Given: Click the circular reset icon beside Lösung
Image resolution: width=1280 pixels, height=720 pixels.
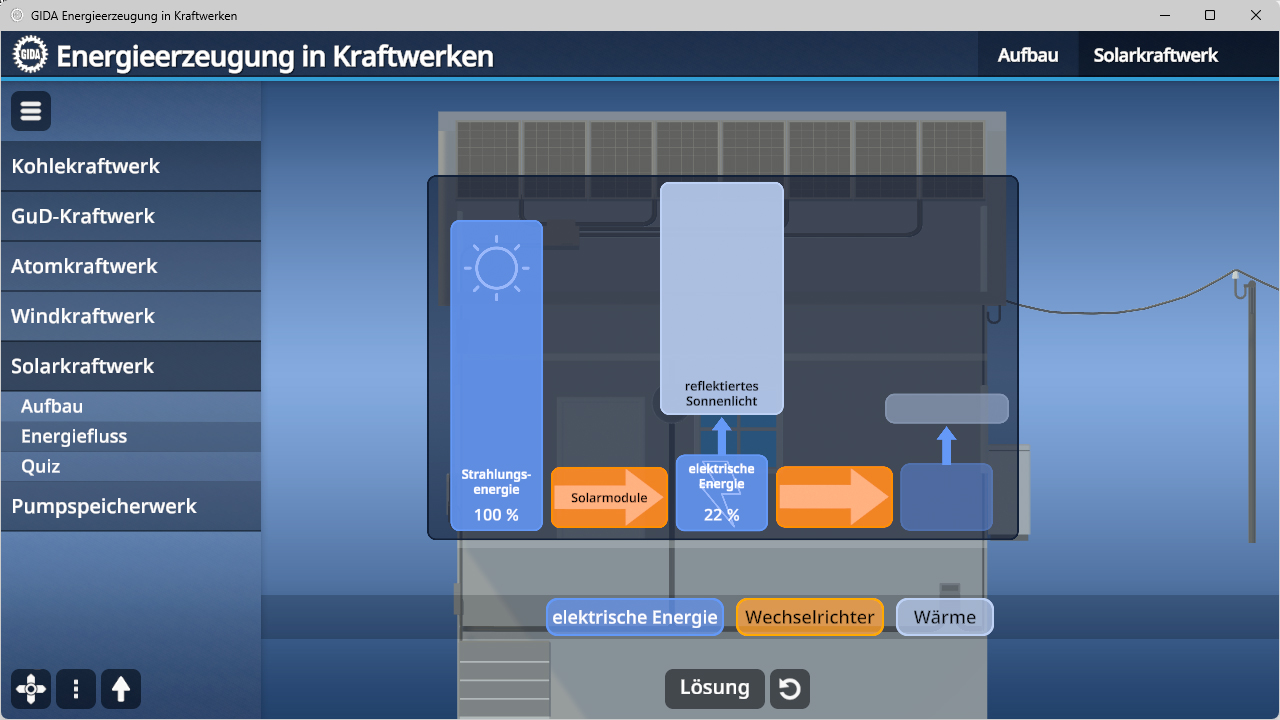Looking at the screenshot, I should point(789,688).
